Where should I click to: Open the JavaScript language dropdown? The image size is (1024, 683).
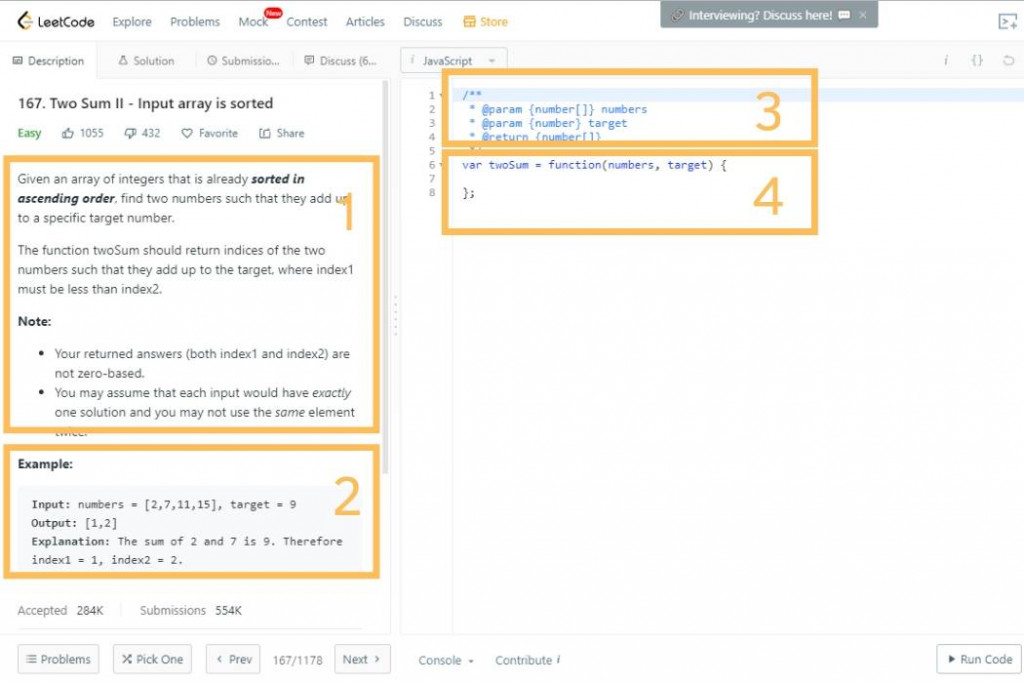coord(453,61)
